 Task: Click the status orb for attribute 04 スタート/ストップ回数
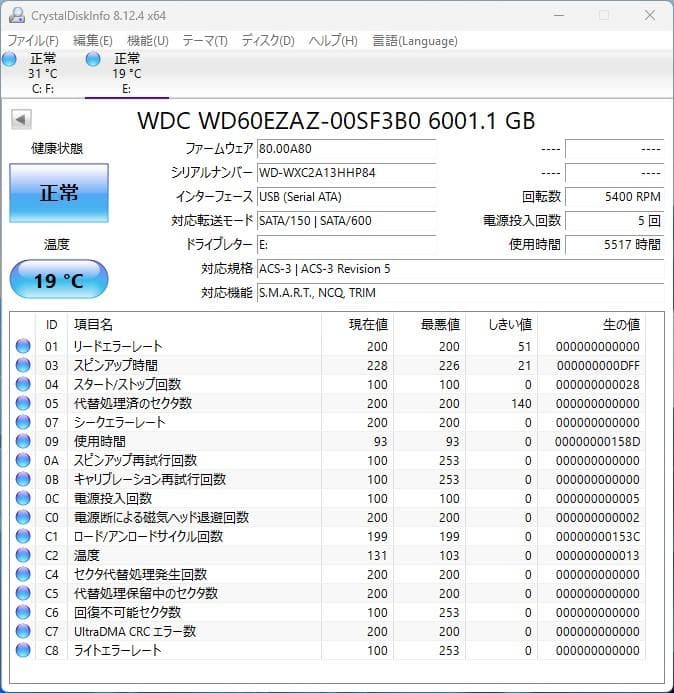pyautogui.click(x=23, y=384)
